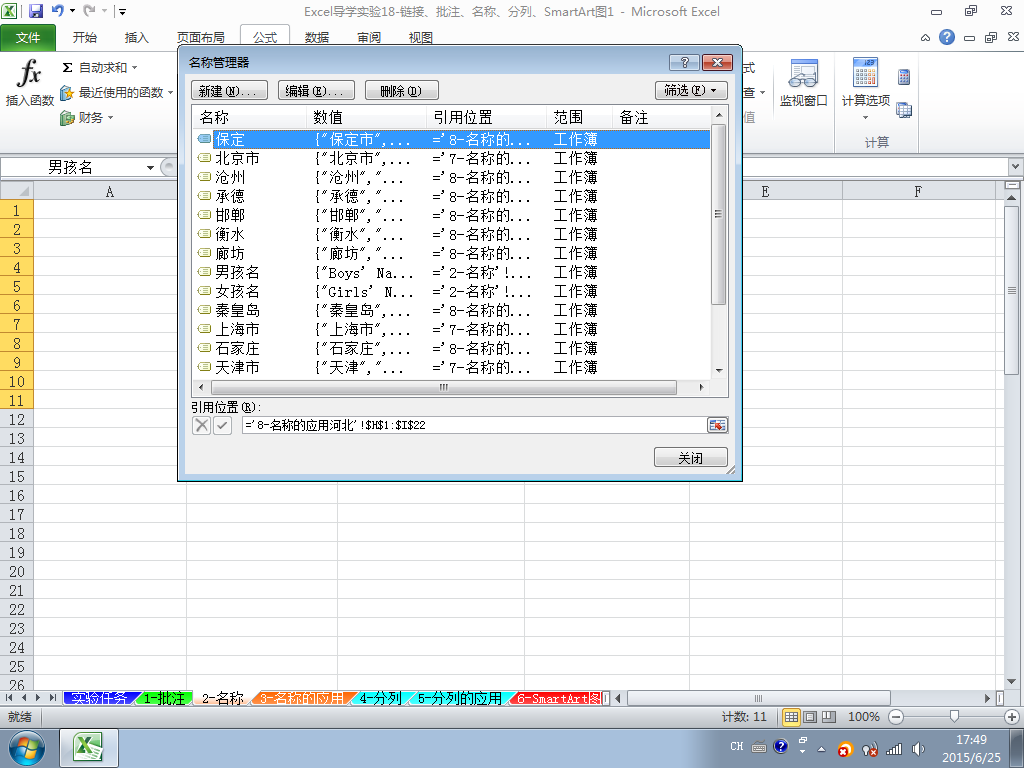Minimize the ribbon with the caret icon
The height and width of the screenshot is (768, 1024).
925,38
